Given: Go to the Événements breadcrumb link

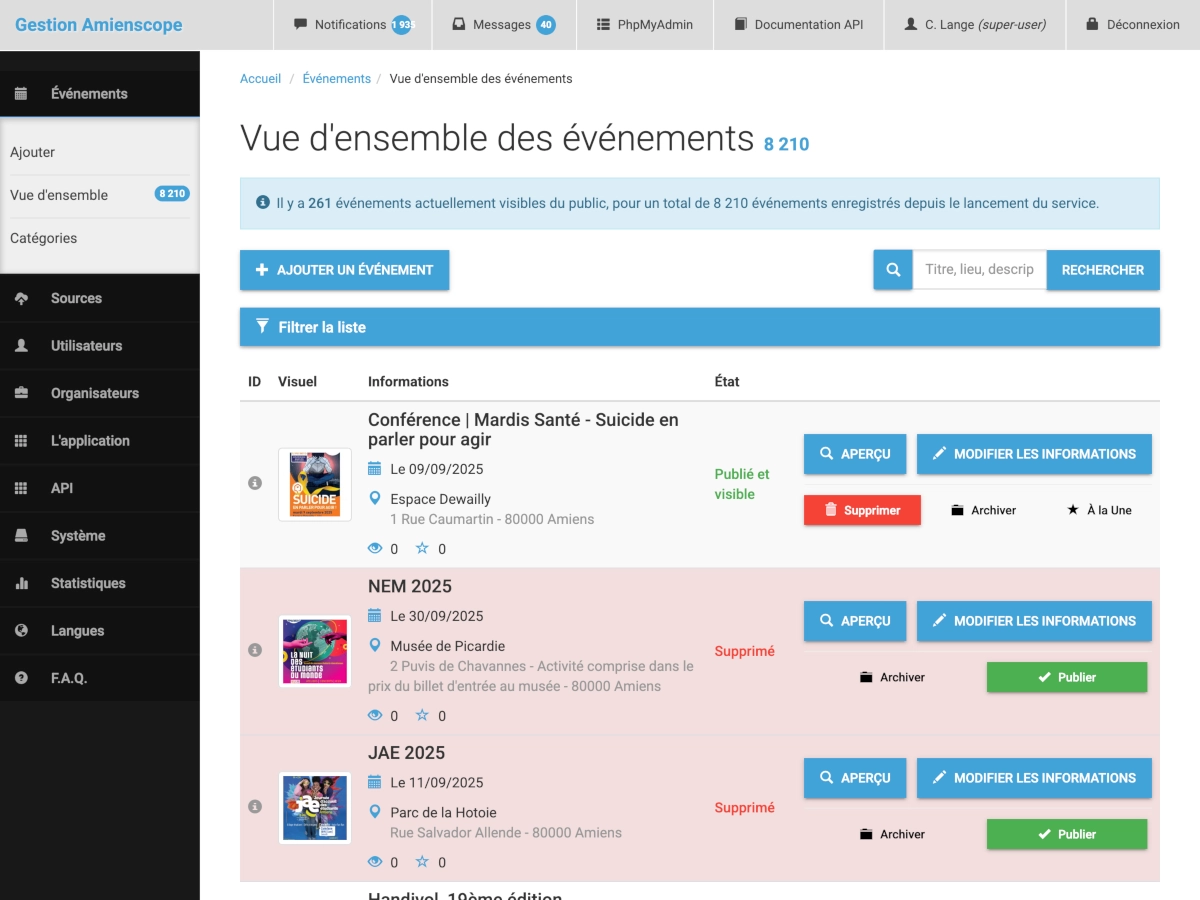Looking at the screenshot, I should (x=336, y=78).
